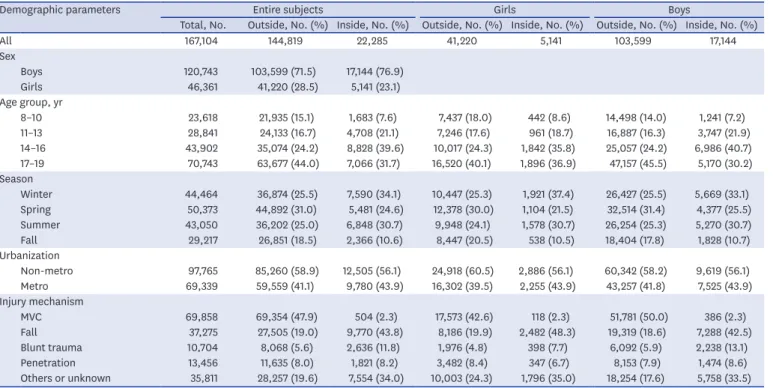Screen dimensions: 773x388
Task: Select the '11–13' age row label
Action: [x=32, y=133]
